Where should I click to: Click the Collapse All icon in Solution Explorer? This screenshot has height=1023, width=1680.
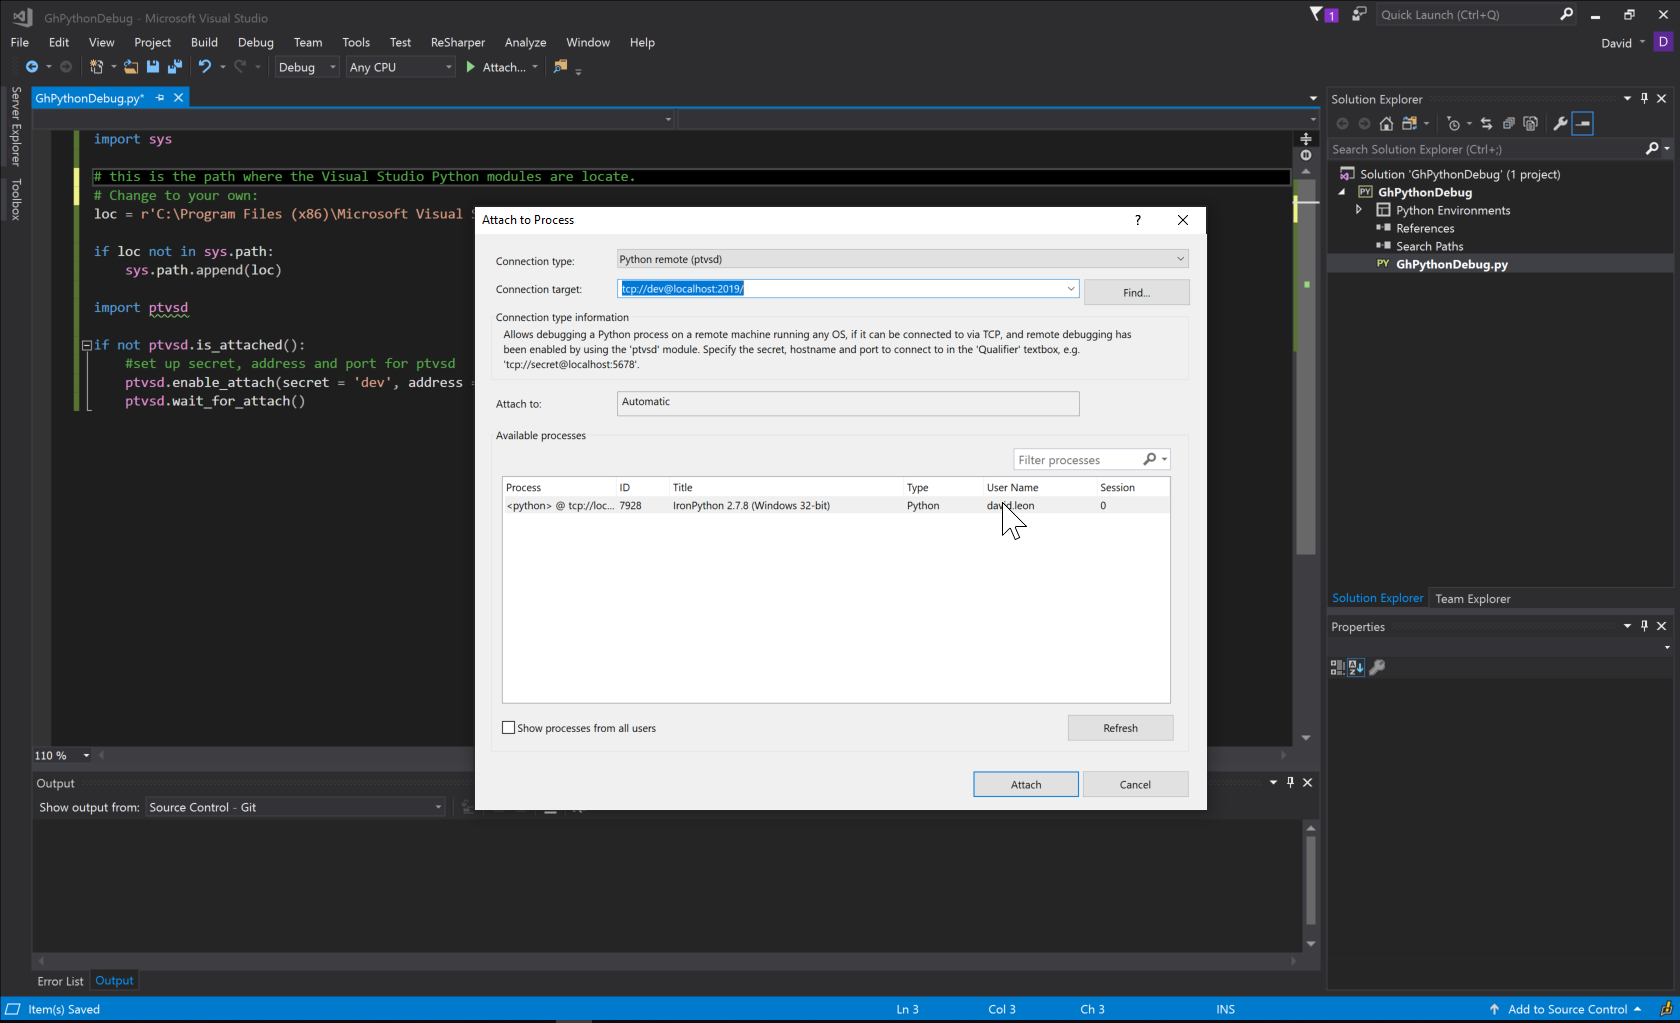coord(1508,124)
